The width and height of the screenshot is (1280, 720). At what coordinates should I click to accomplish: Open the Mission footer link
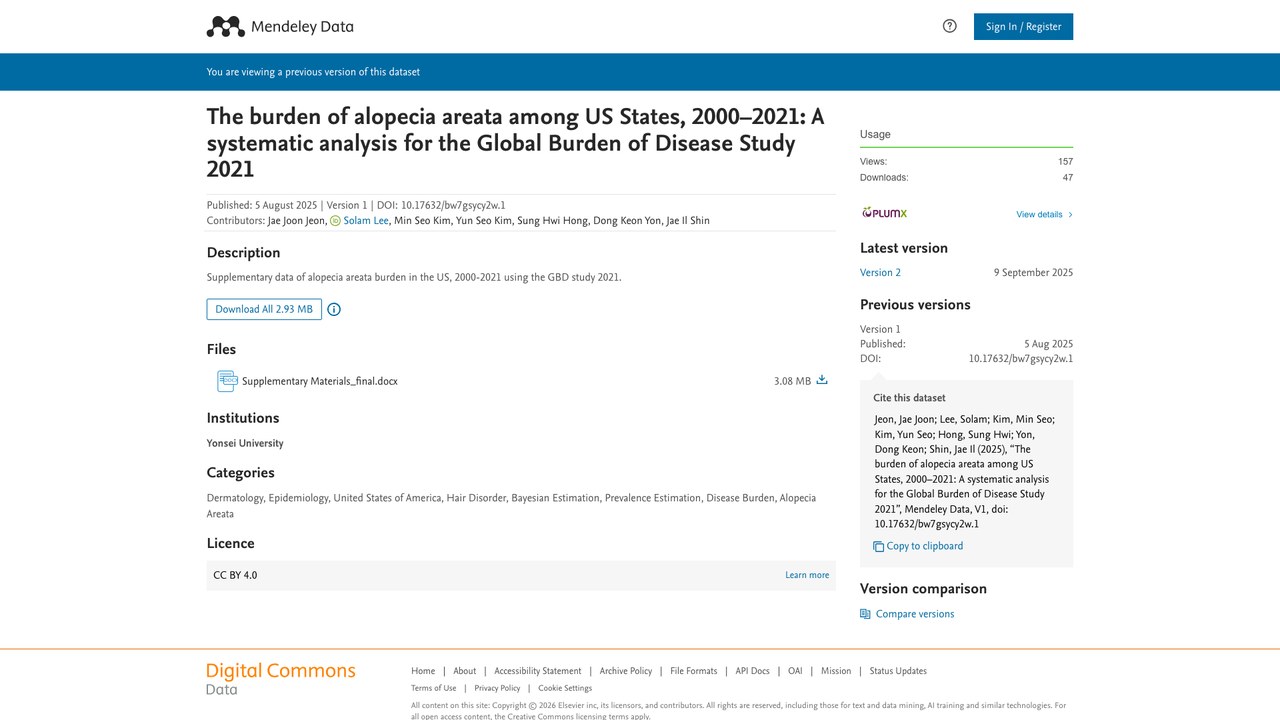(836, 671)
